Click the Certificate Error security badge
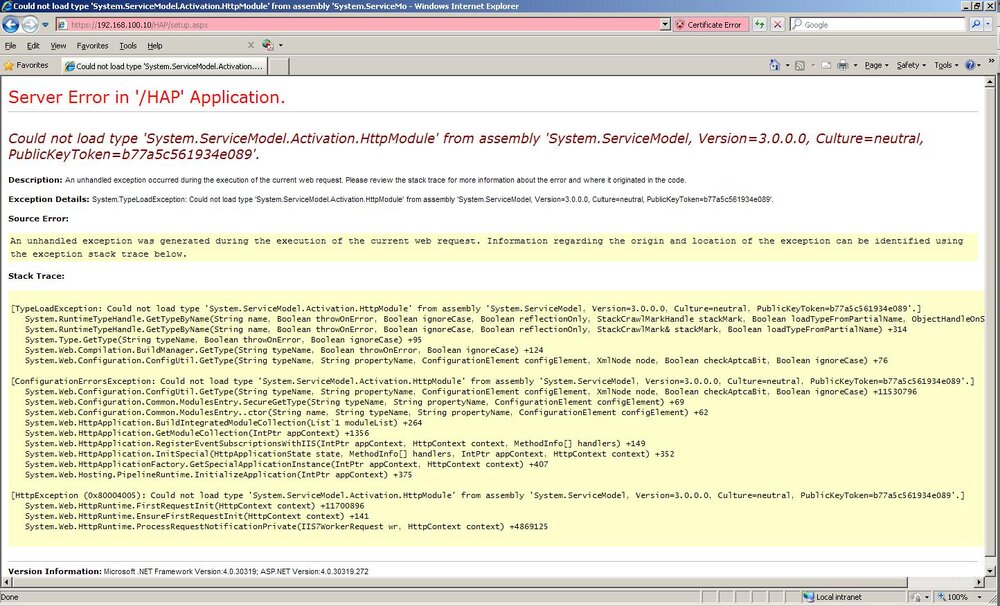The height and width of the screenshot is (606, 1000). pyautogui.click(x=709, y=25)
